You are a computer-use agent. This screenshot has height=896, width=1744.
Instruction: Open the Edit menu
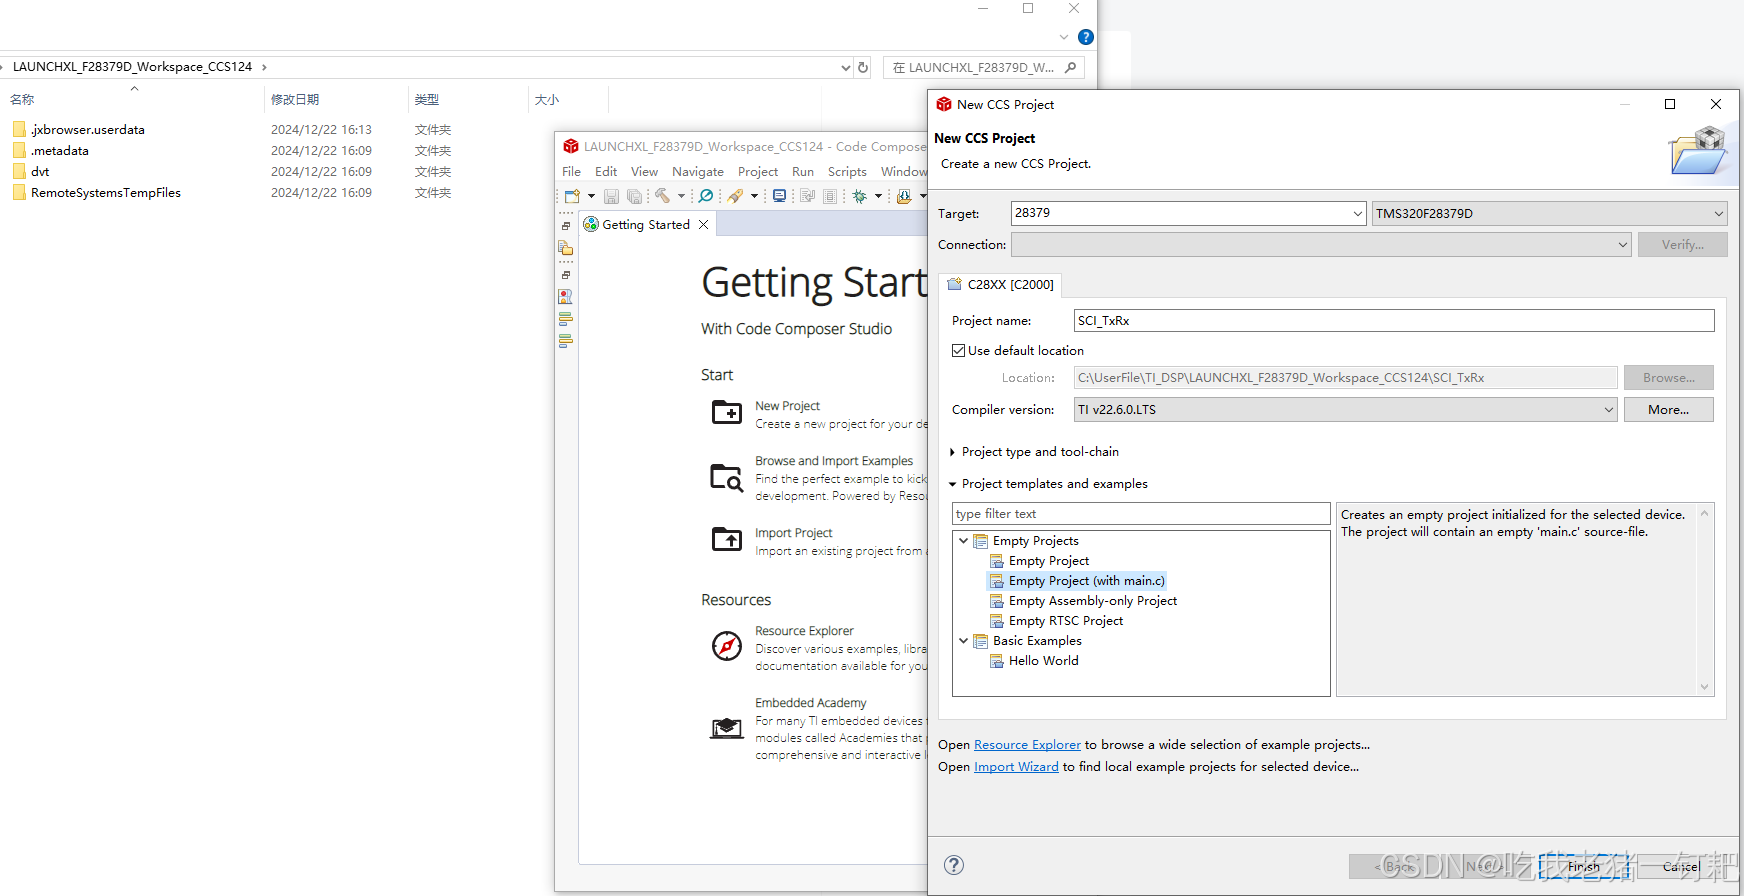pyautogui.click(x=606, y=171)
